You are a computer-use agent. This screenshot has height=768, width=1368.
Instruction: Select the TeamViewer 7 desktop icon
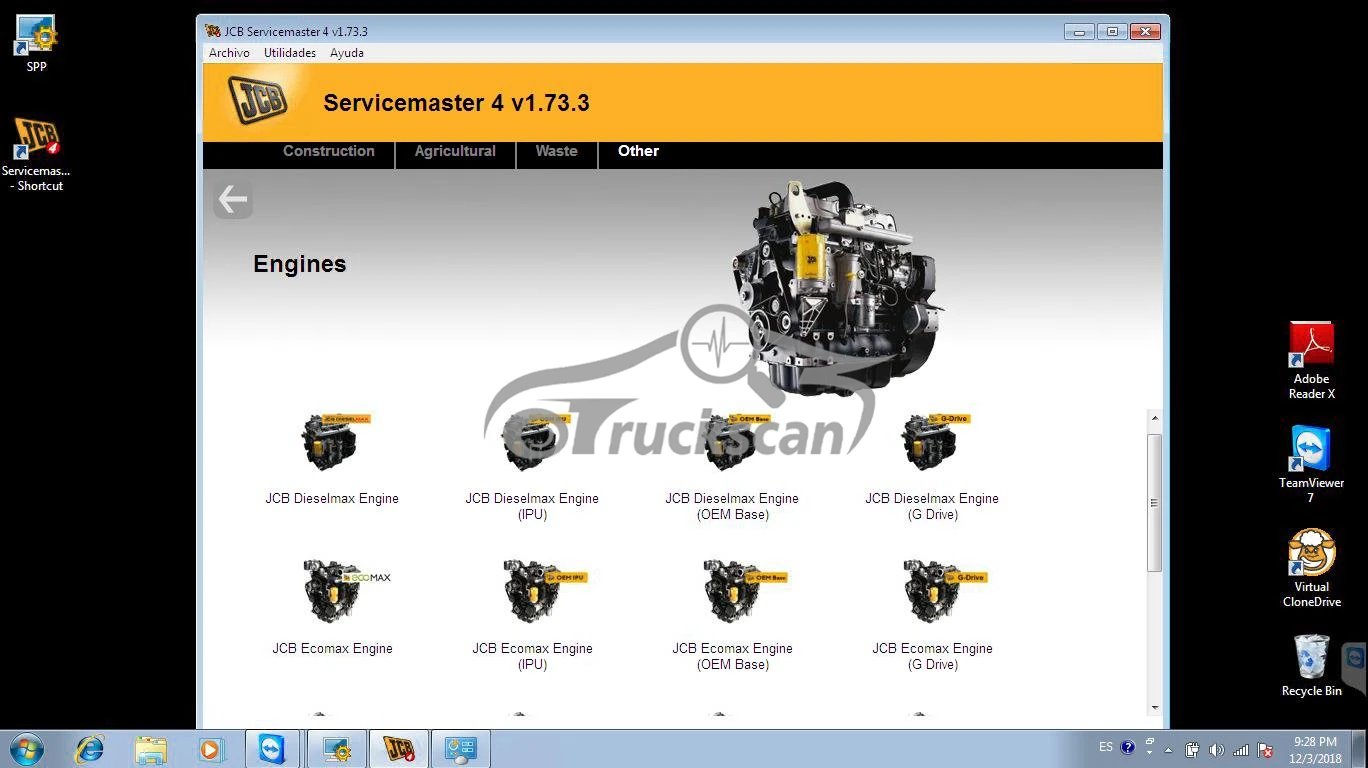coord(1311,464)
